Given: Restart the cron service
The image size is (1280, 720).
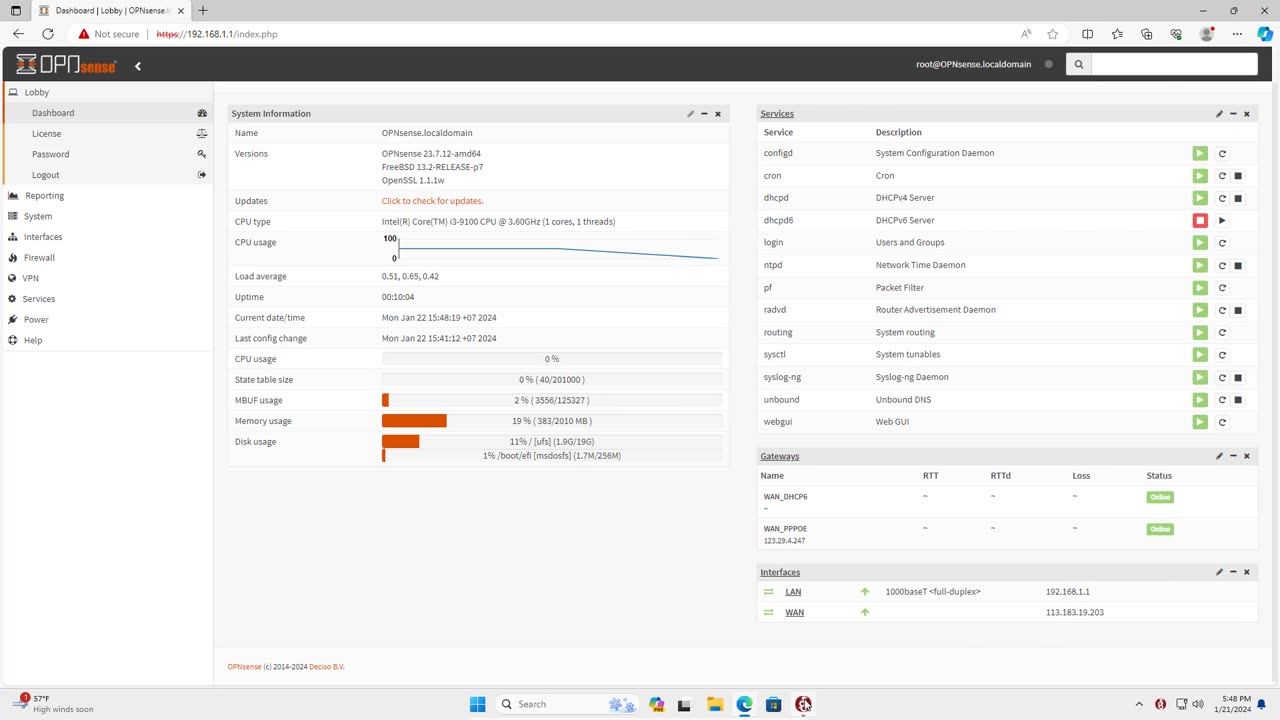Looking at the screenshot, I should pos(1222,176).
